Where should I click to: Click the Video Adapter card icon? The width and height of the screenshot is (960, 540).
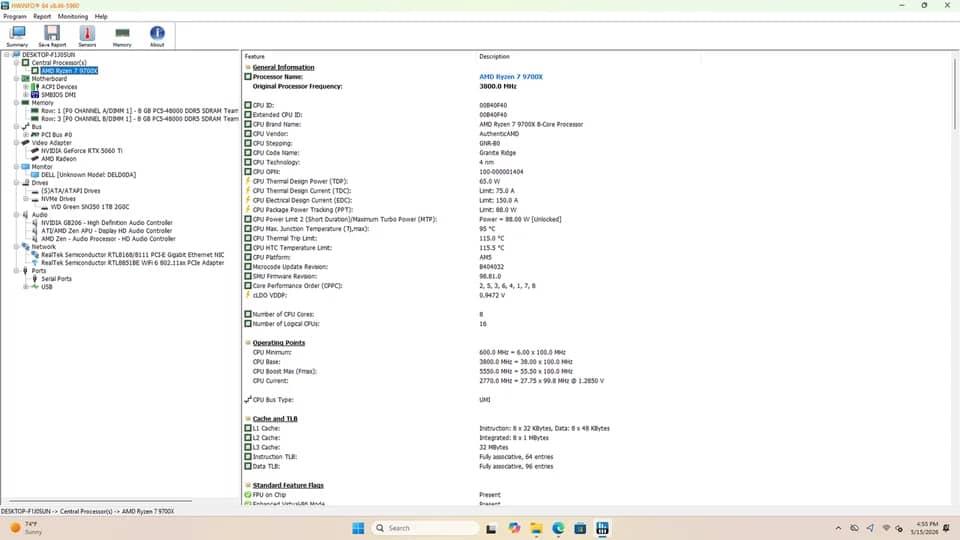[x=26, y=143]
